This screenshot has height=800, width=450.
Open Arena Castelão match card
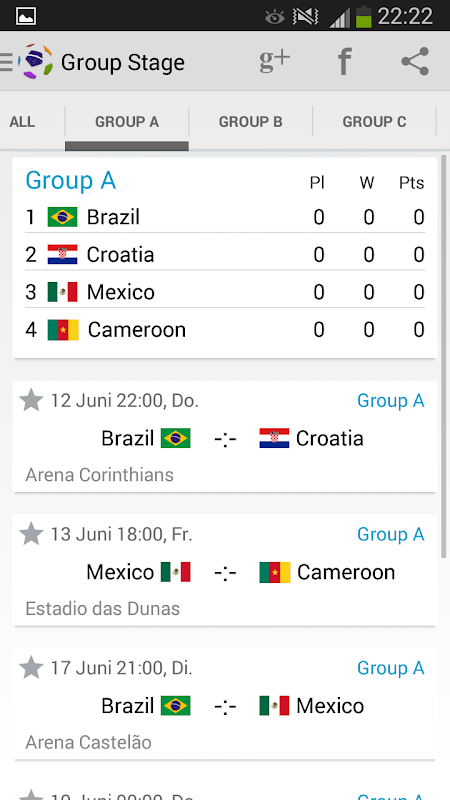pos(224,704)
